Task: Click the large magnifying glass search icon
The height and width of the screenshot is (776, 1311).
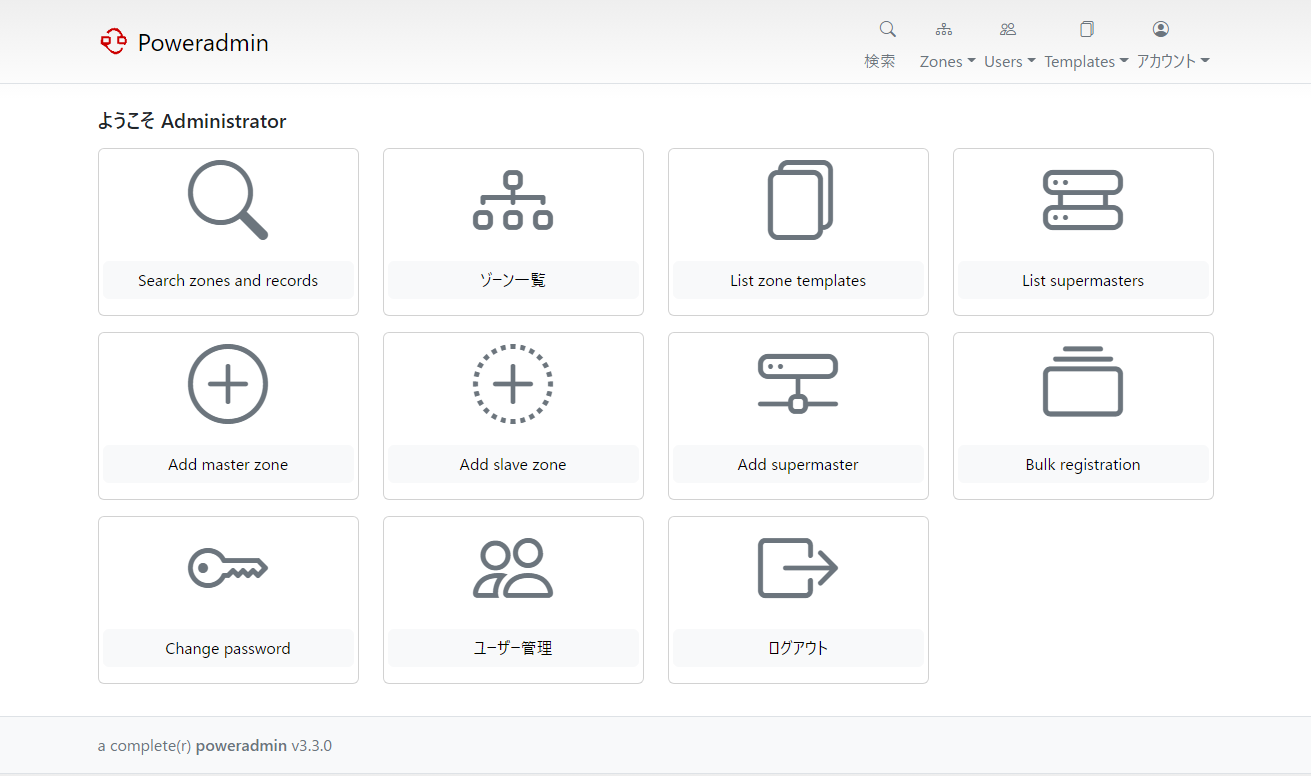Action: (x=228, y=200)
